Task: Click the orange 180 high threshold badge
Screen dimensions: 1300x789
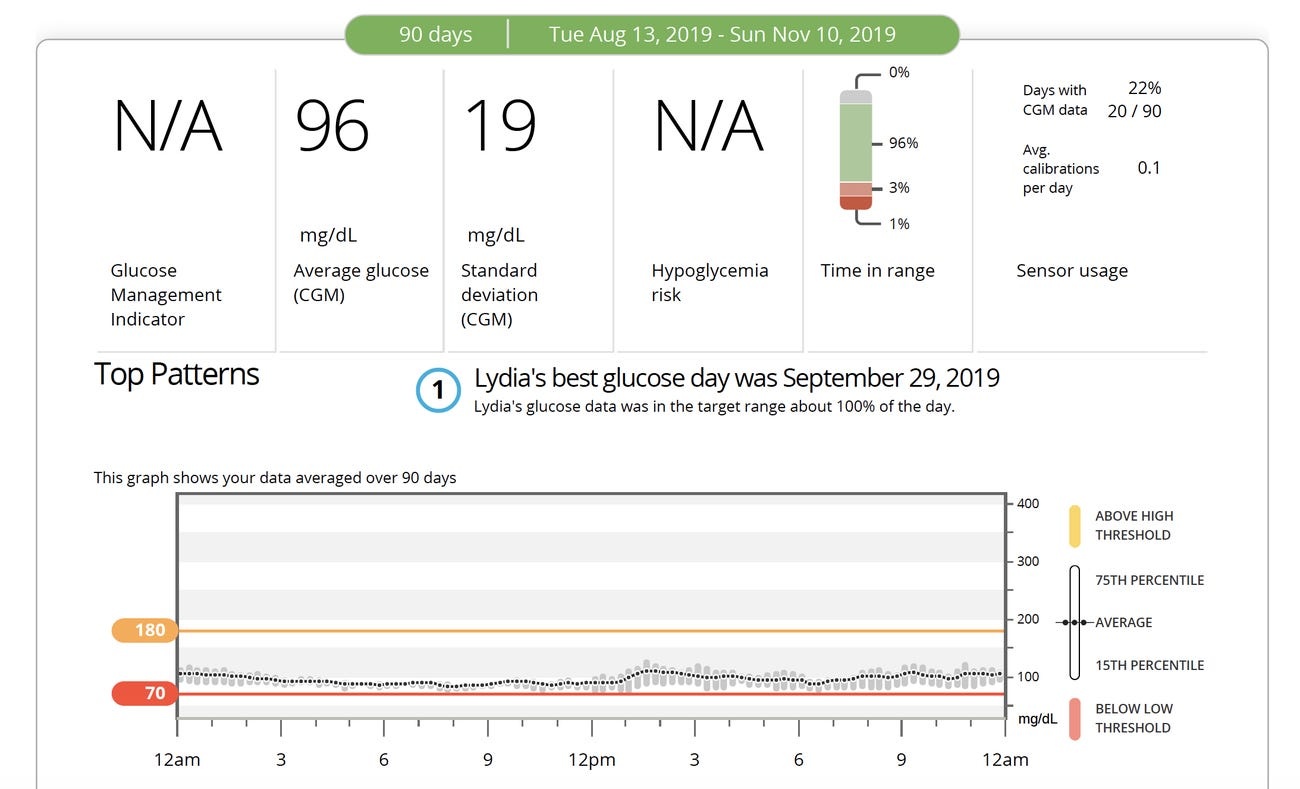Action: coord(145,631)
